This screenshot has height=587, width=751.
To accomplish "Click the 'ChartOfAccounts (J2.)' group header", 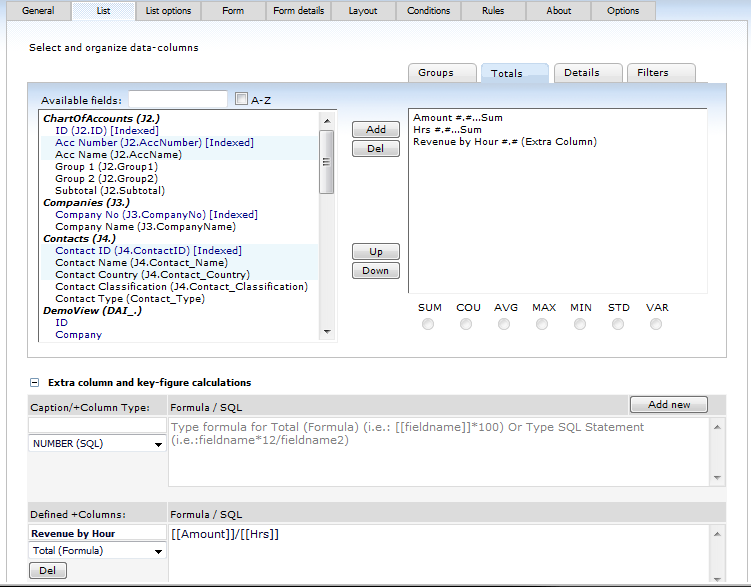I will [x=101, y=118].
